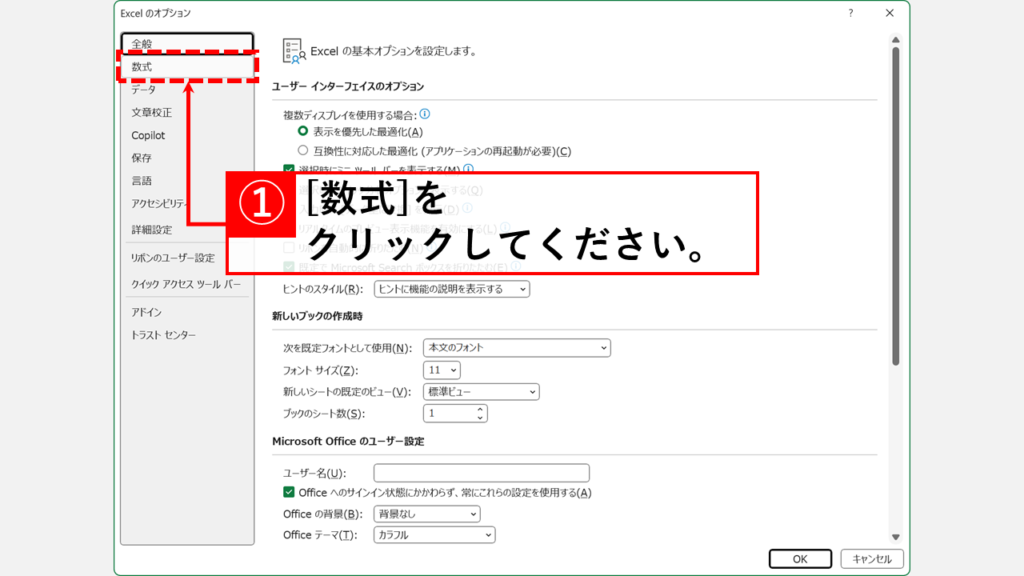Open the Office の背景 dropdown
1024x576 pixels.
427,514
